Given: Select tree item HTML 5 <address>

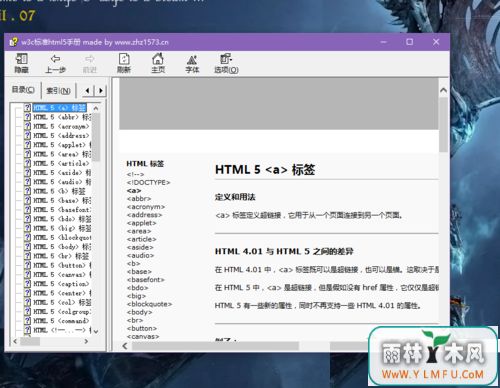Looking at the screenshot, I should 61,136.
